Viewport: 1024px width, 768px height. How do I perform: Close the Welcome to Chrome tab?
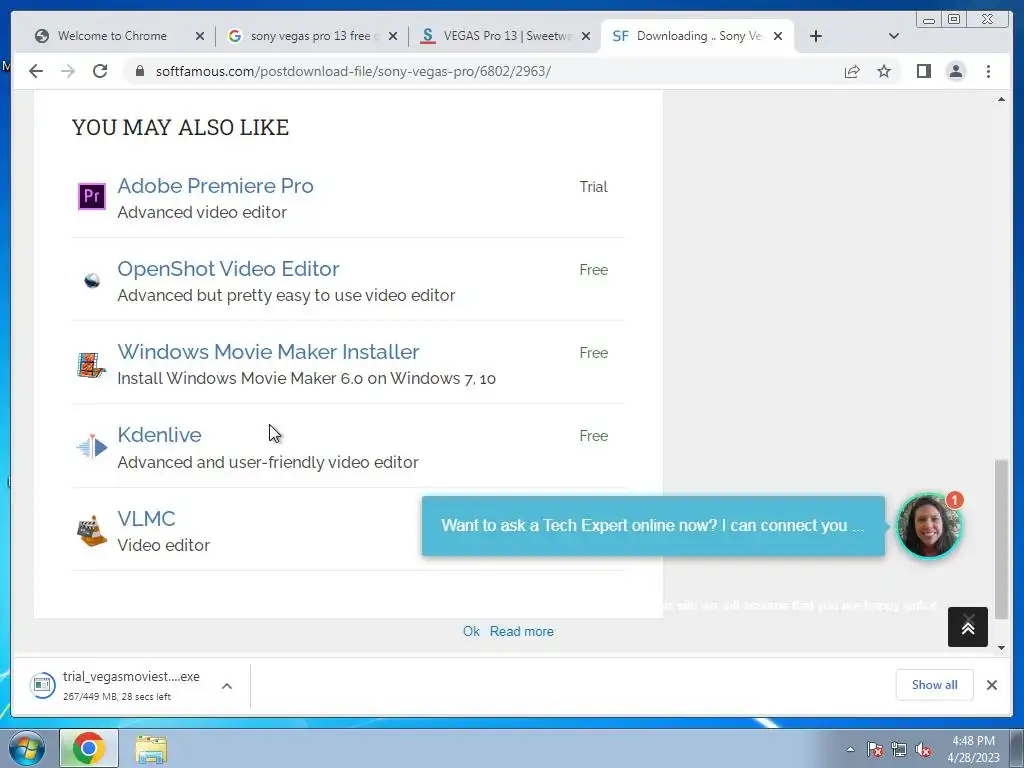[x=200, y=37]
